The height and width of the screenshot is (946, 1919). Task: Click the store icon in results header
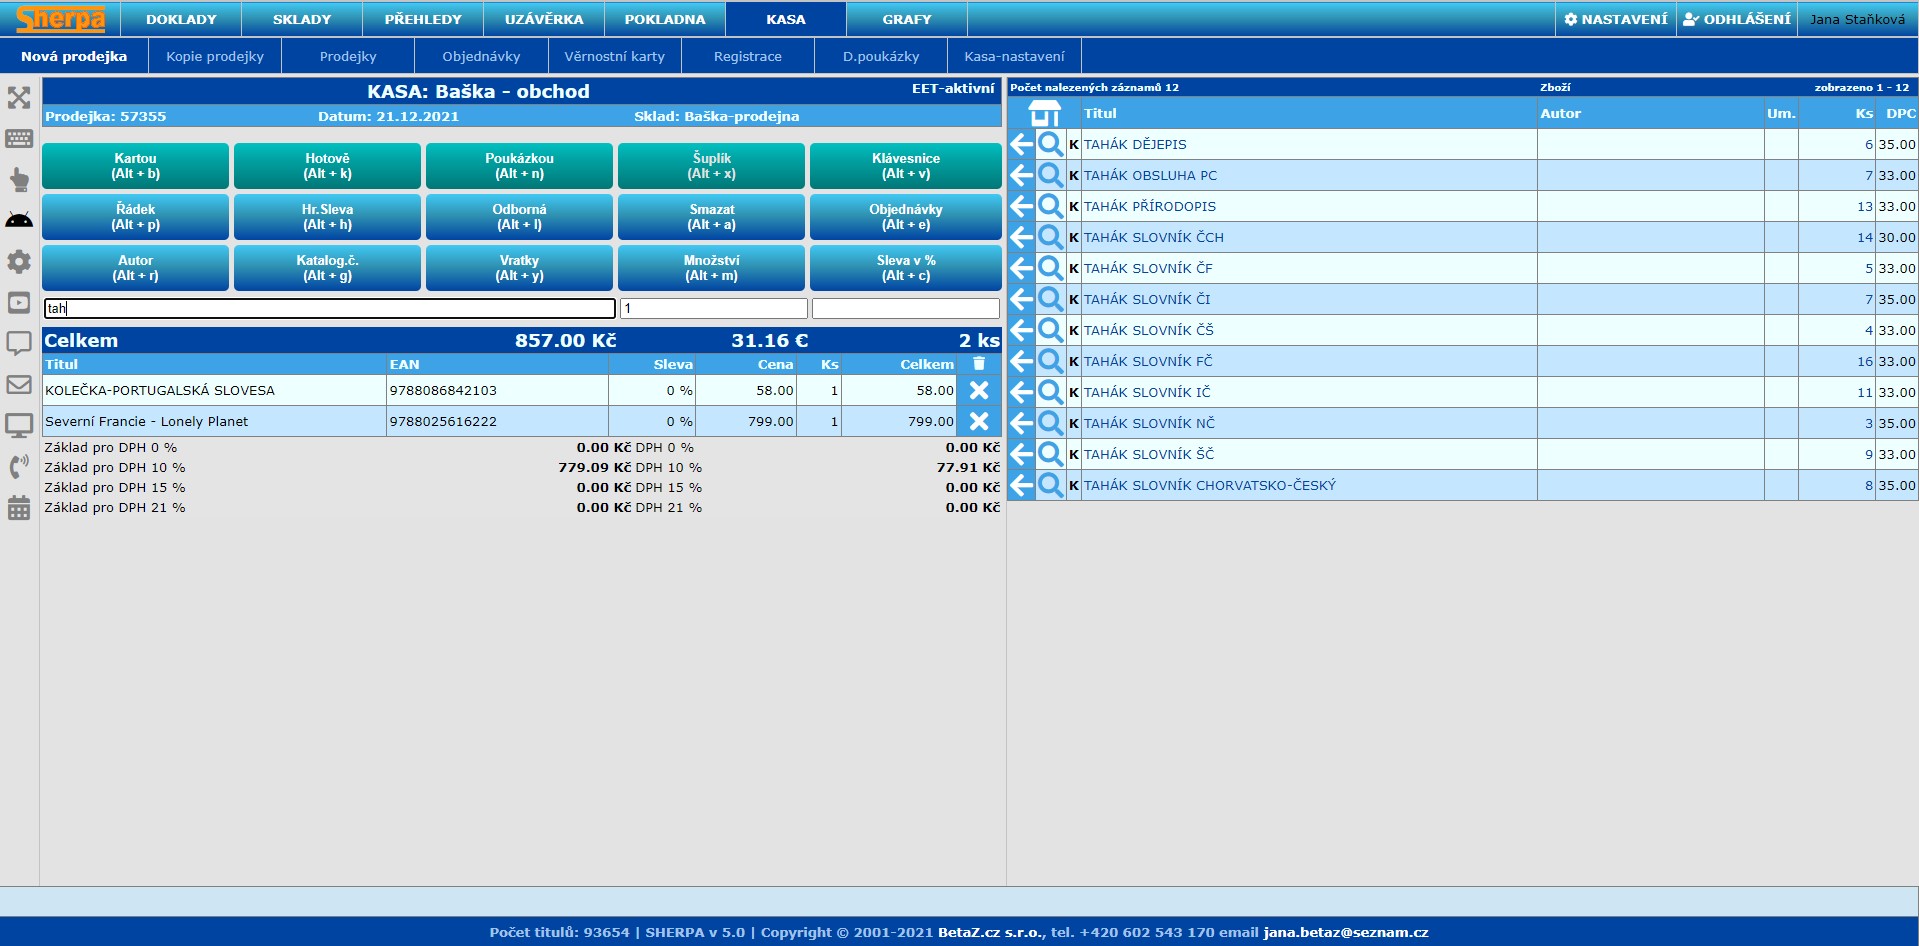pyautogui.click(x=1044, y=113)
